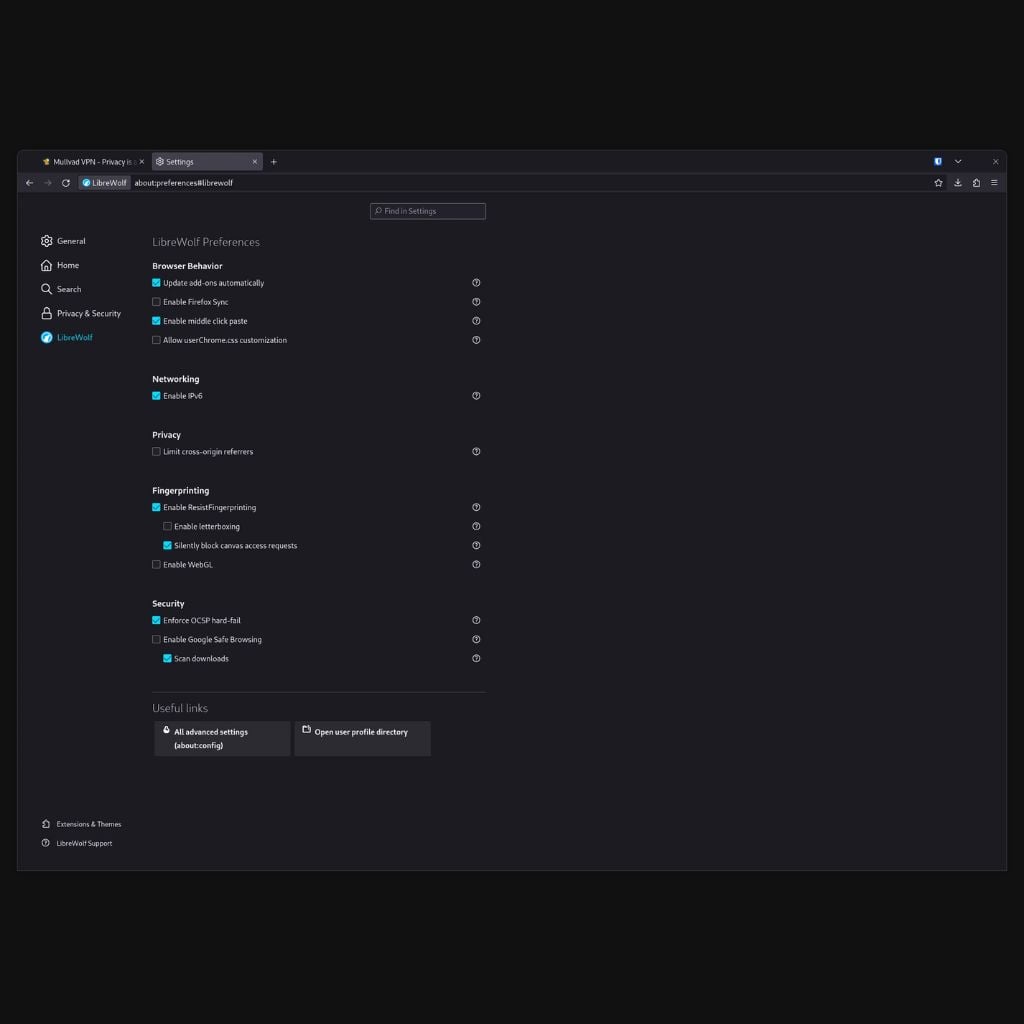
Task: Open help icon for Scan downloads
Action: click(476, 658)
